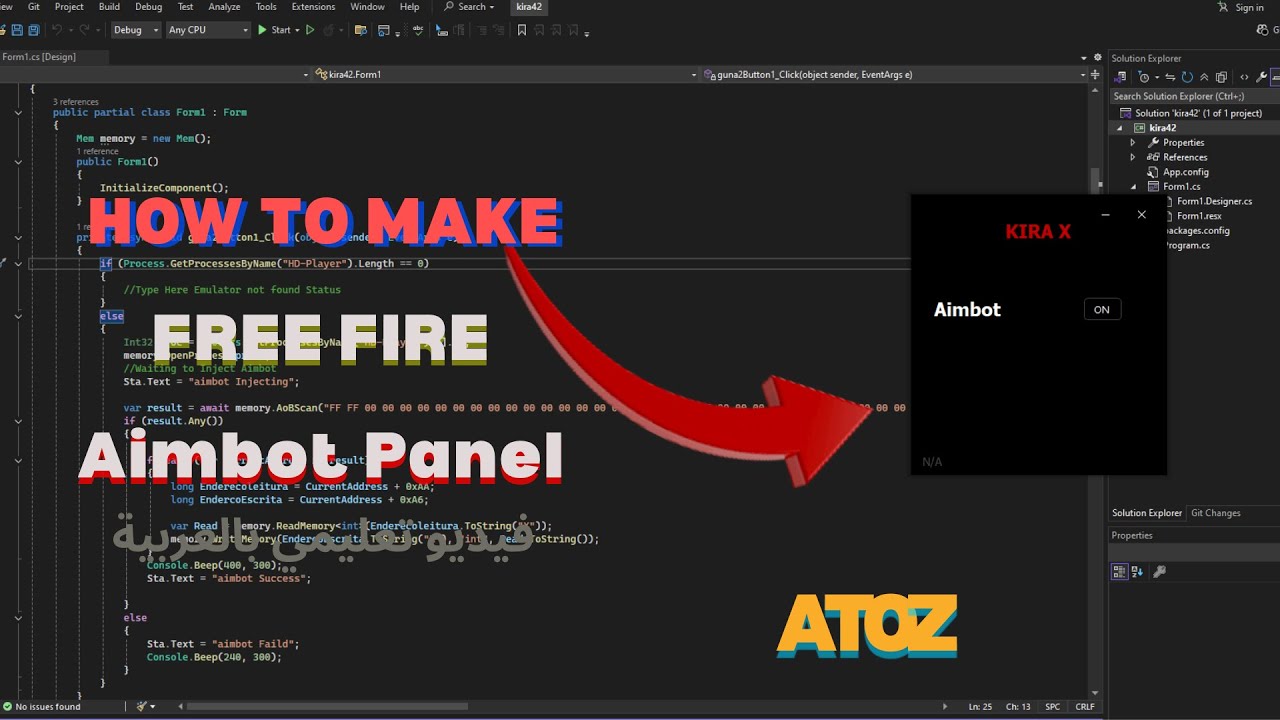
Task: Open the Project menu
Action: [69, 7]
